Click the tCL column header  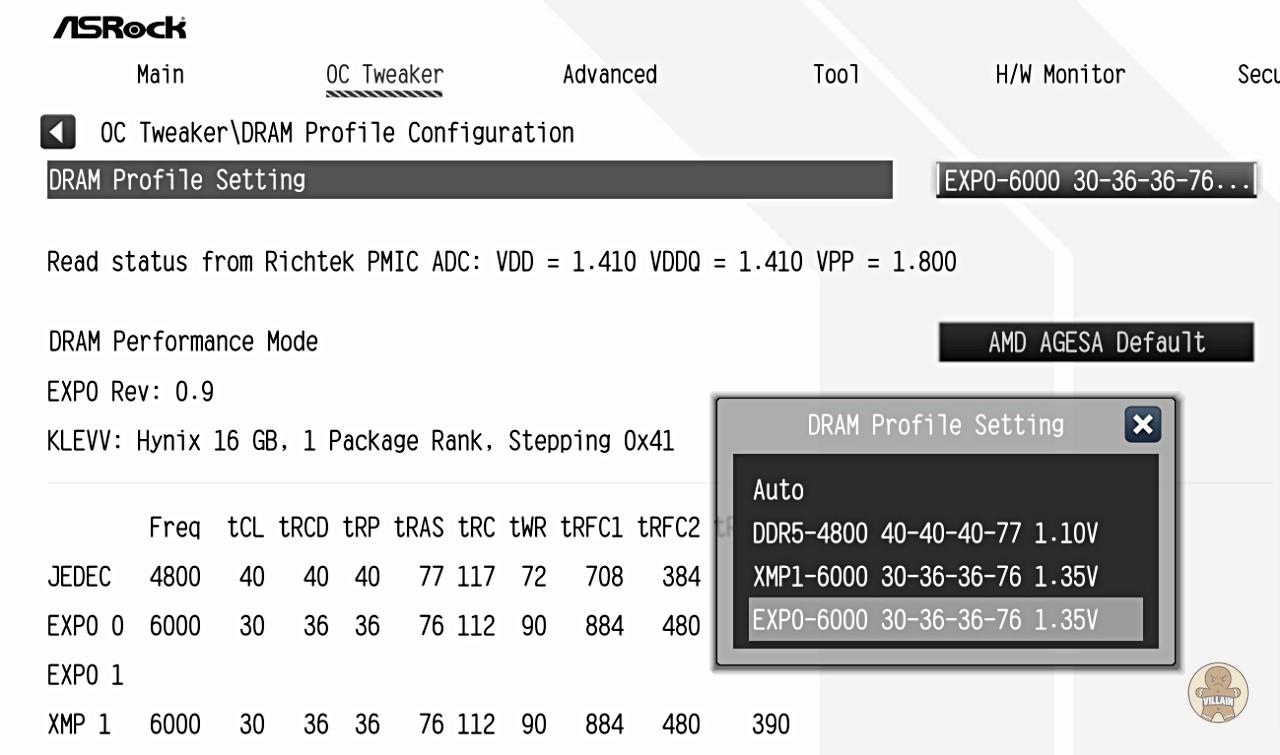pos(246,528)
